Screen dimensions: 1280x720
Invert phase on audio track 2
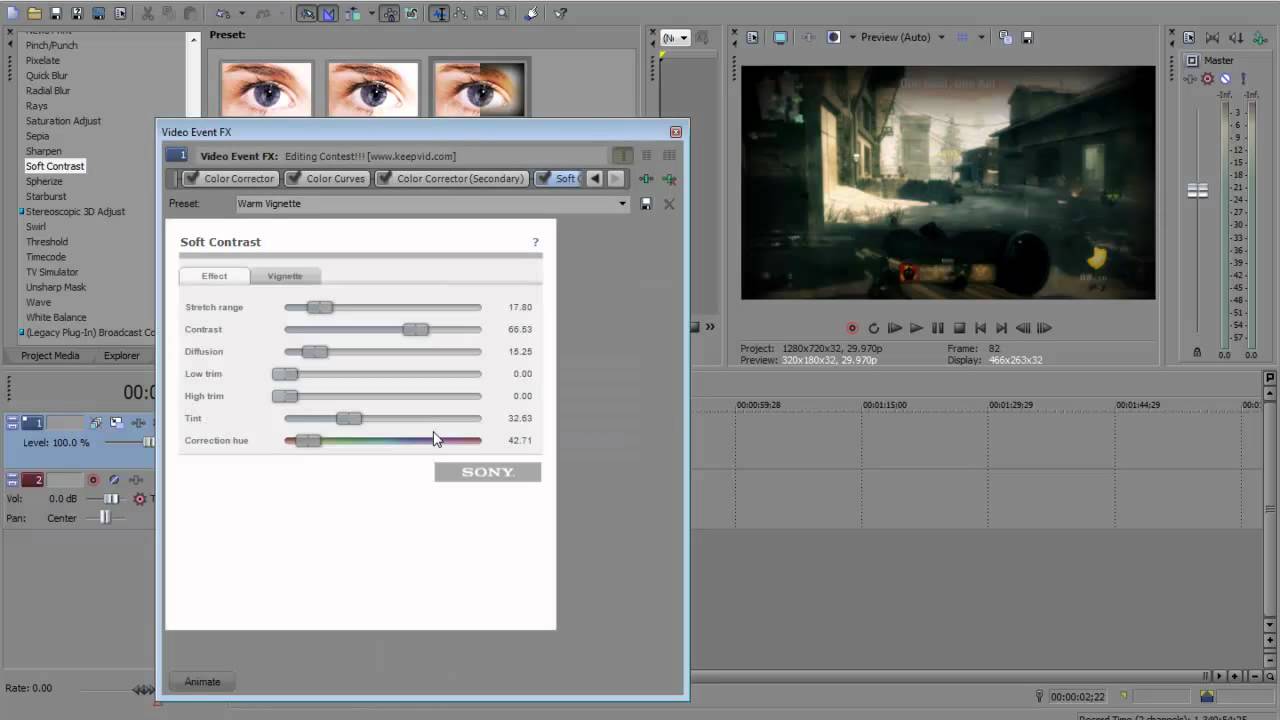[114, 480]
